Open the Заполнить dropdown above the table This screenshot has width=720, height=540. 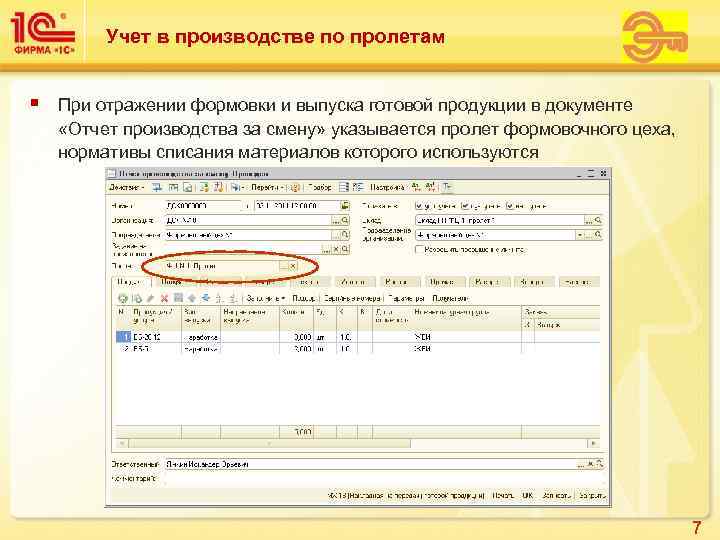(266, 298)
